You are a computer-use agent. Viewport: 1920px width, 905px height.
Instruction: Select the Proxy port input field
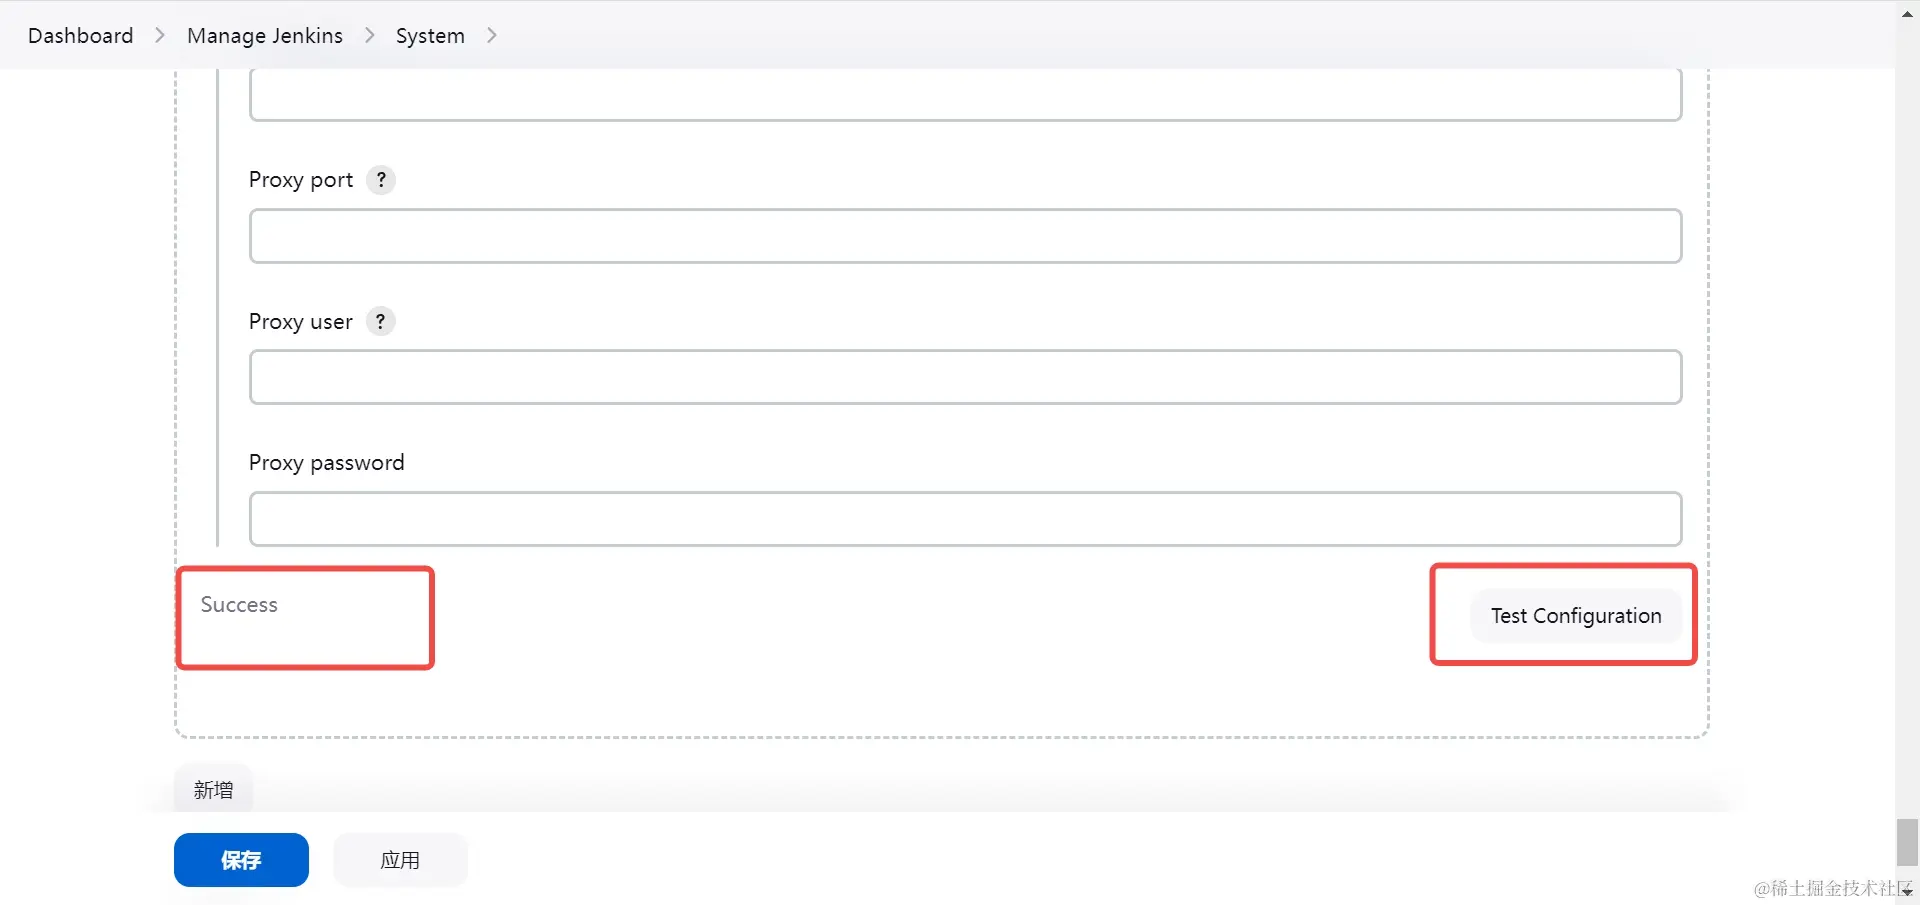coord(965,236)
